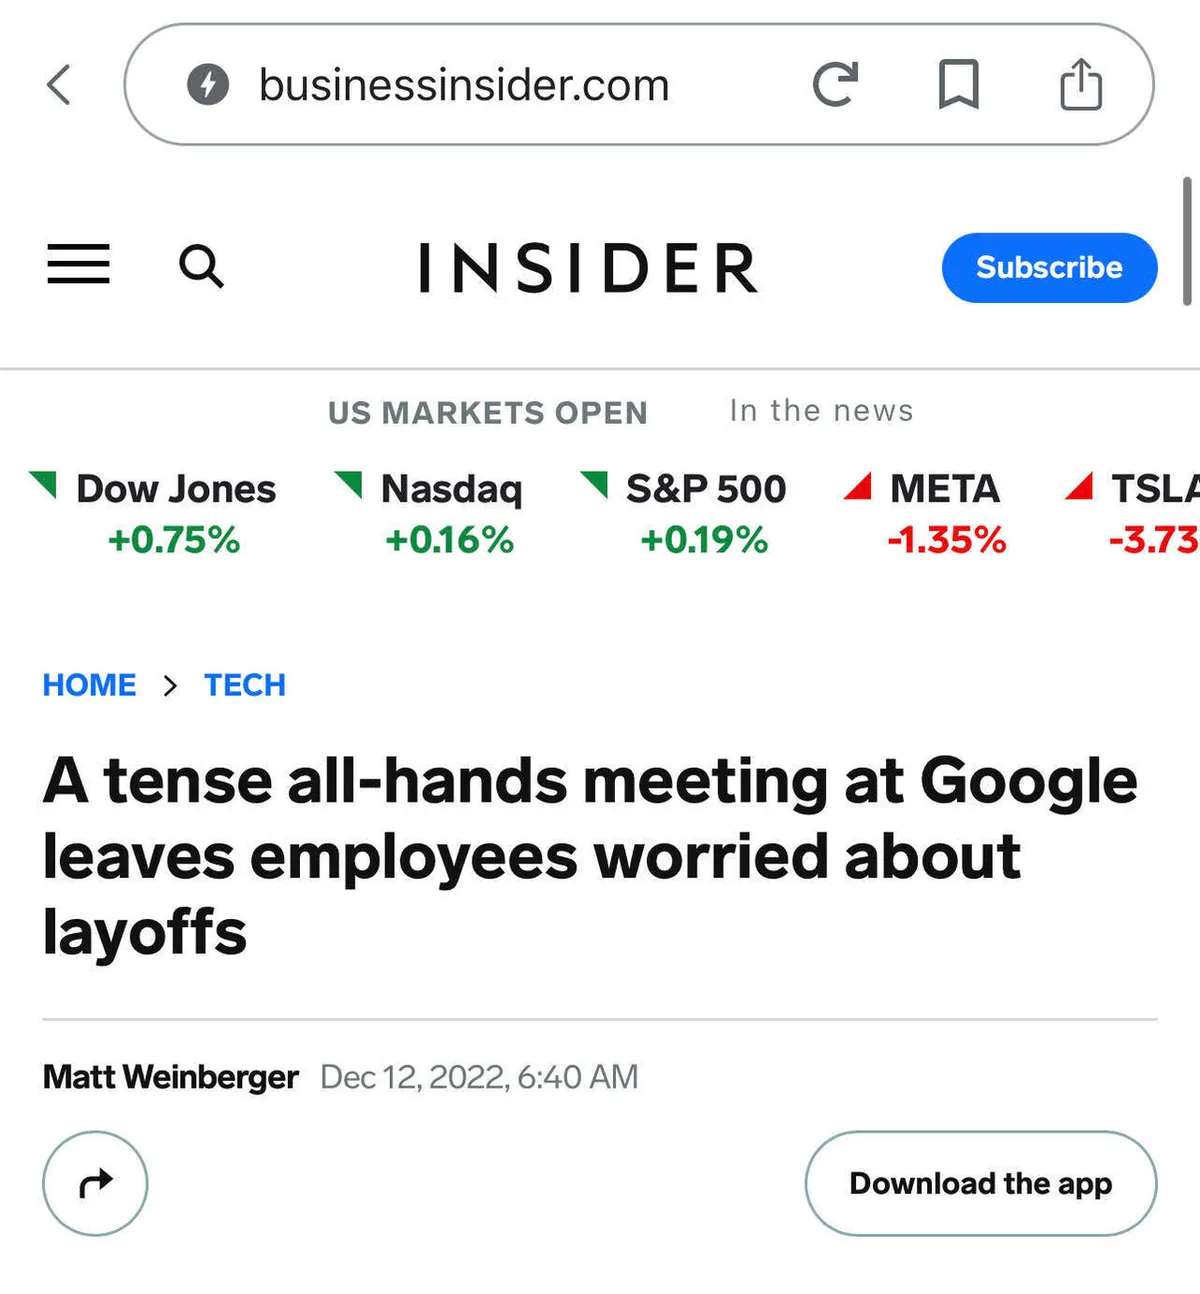Go to HOME breadcrumb
This screenshot has height=1294, width=1200.
point(89,685)
